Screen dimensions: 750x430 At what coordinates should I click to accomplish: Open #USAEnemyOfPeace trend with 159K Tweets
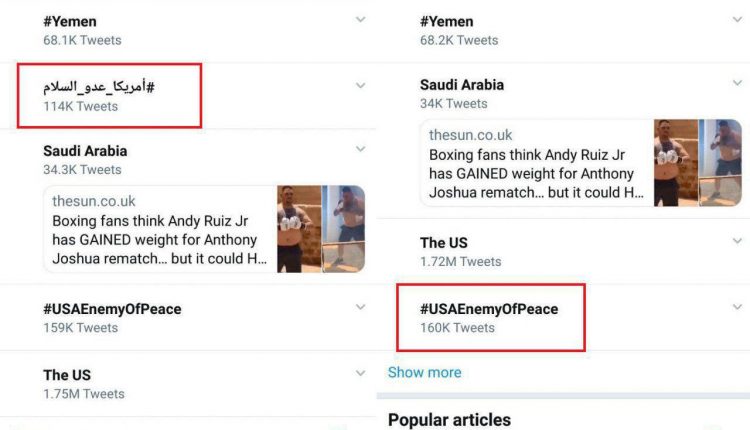[112, 309]
